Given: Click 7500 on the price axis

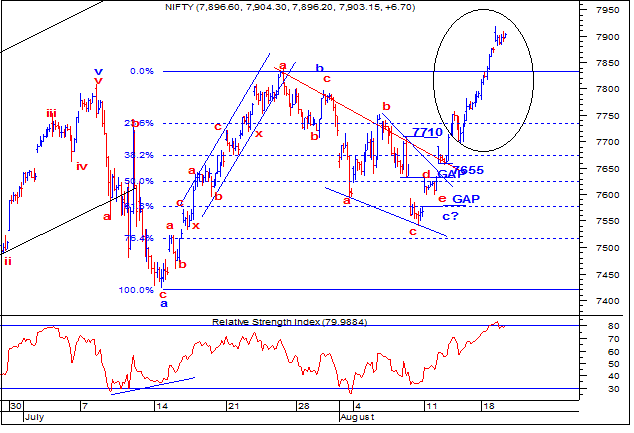Looking at the screenshot, I should (x=608, y=248).
